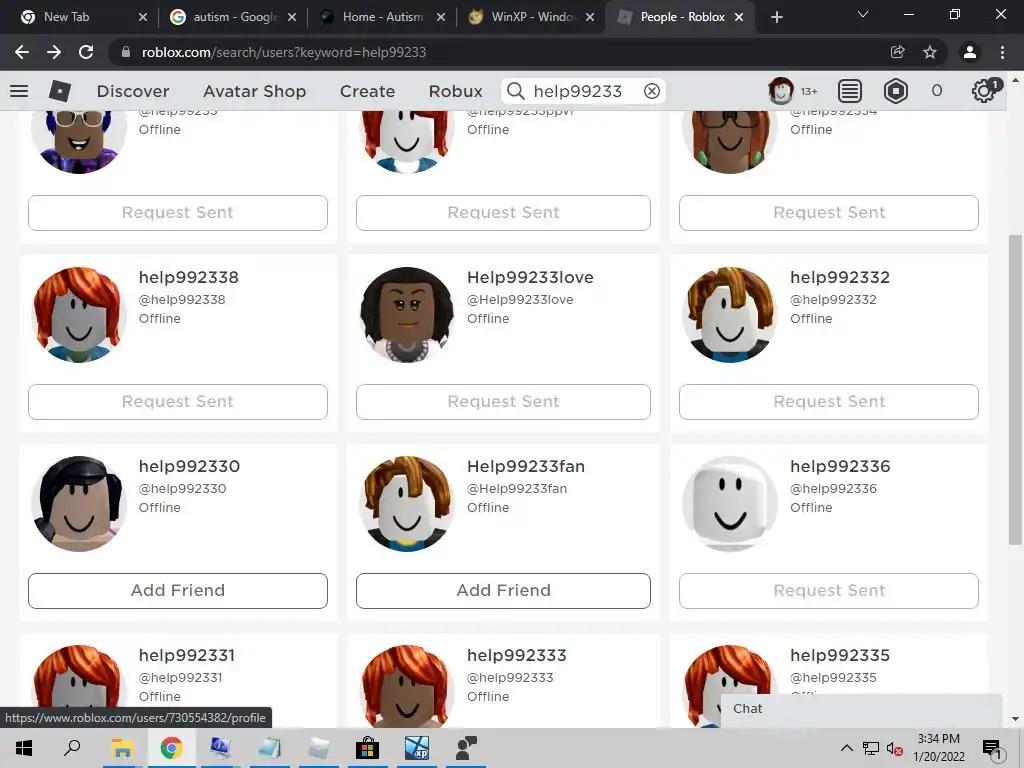Viewport: 1024px width, 768px height.
Task: Click Request Sent for help992336
Action: coord(829,590)
